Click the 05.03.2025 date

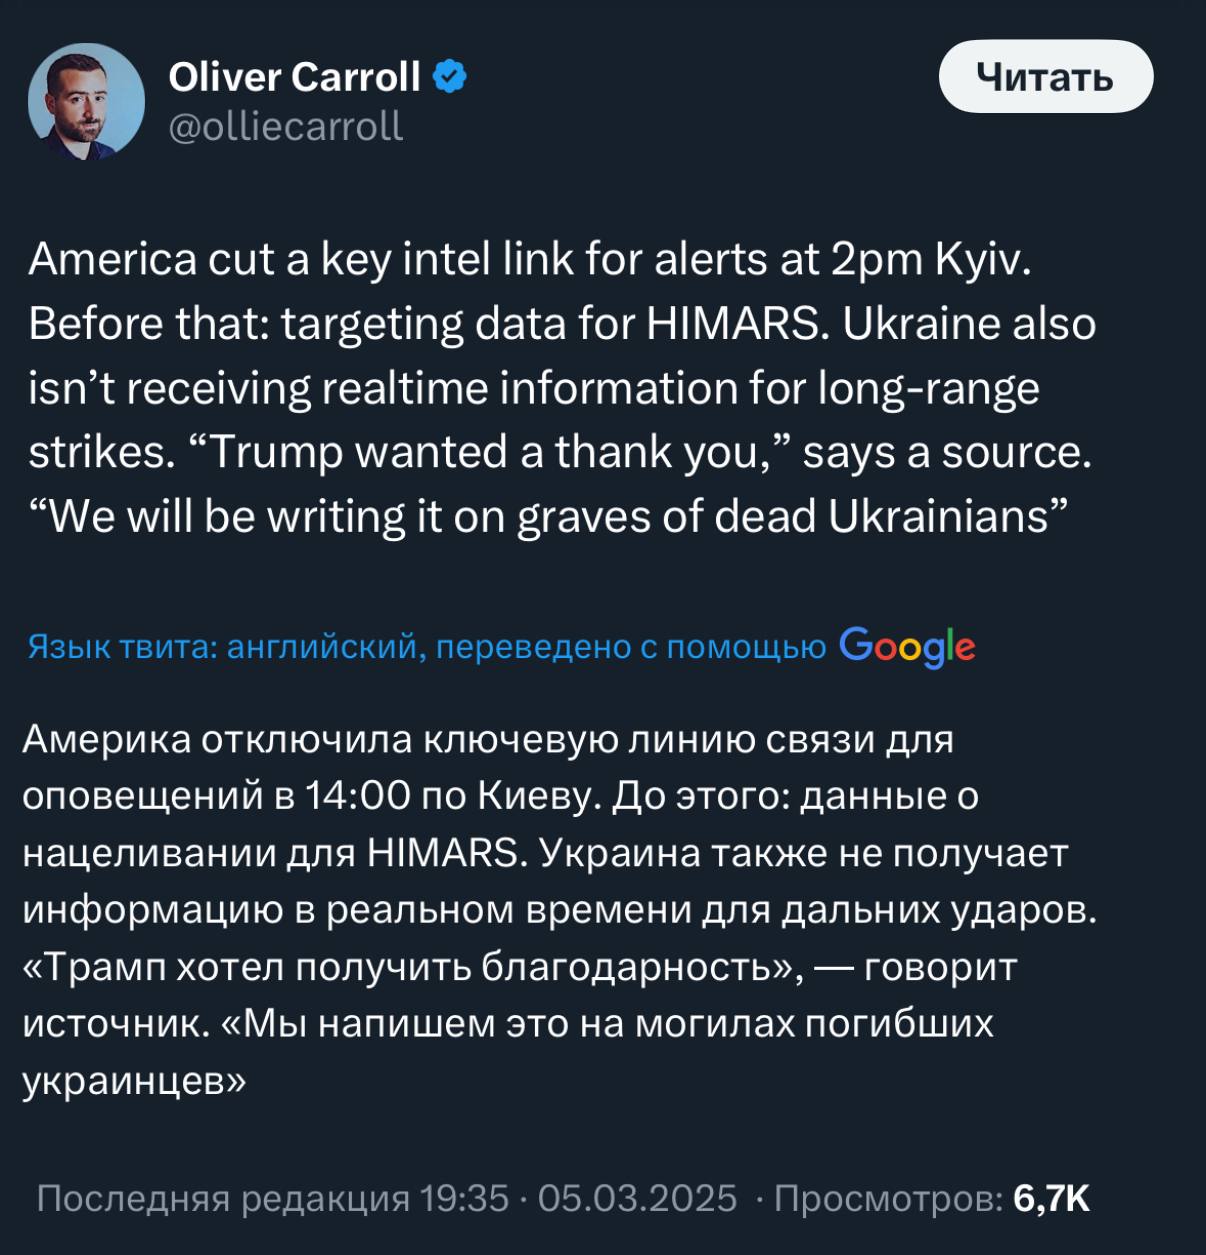coord(637,1198)
